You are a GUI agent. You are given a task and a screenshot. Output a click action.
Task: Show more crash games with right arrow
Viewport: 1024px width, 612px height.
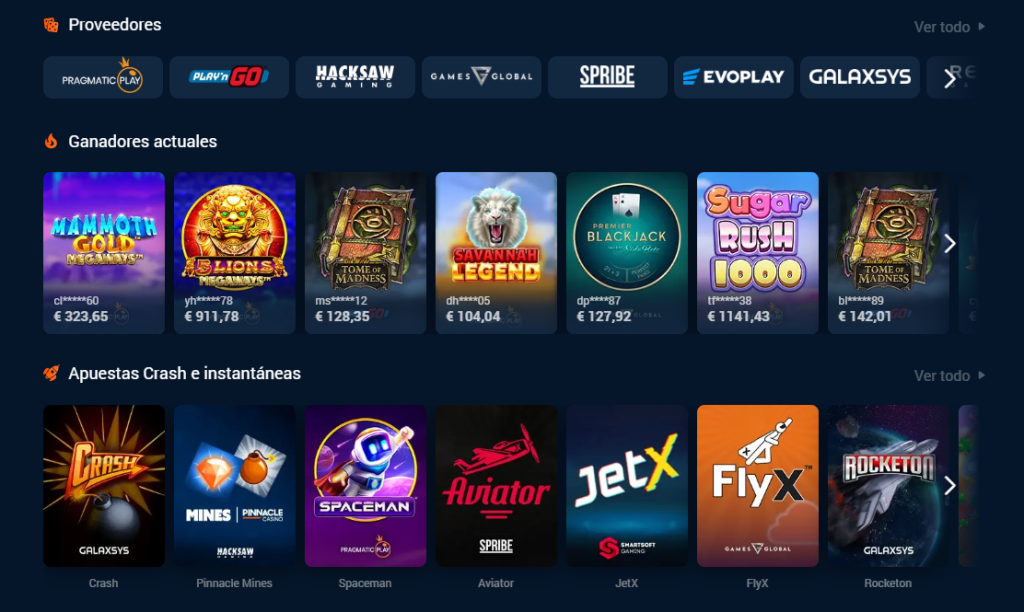[x=950, y=485]
